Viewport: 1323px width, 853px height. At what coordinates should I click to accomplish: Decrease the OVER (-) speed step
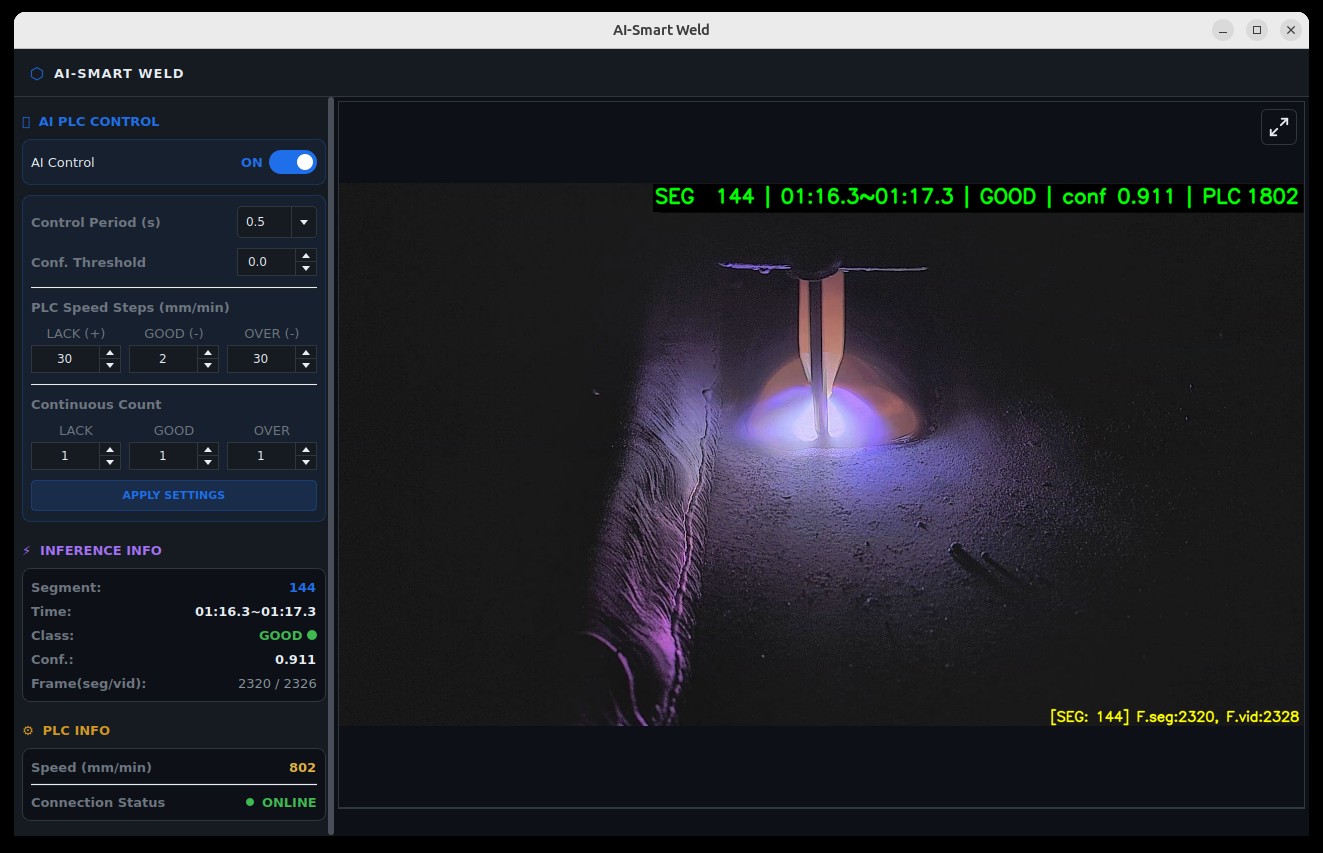[x=306, y=365]
